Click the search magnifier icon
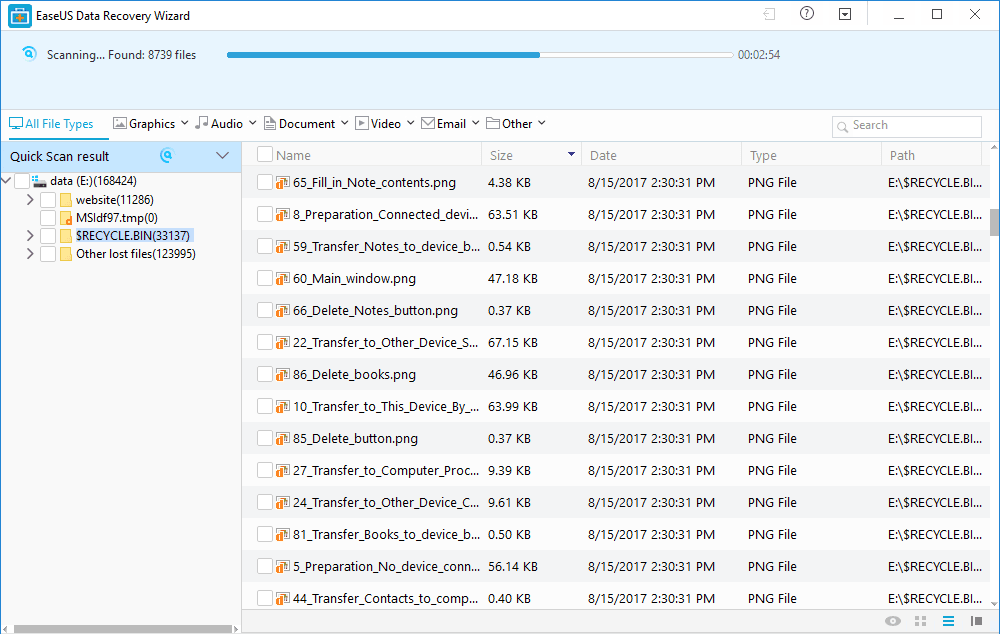The height and width of the screenshot is (634, 1000). click(842, 126)
